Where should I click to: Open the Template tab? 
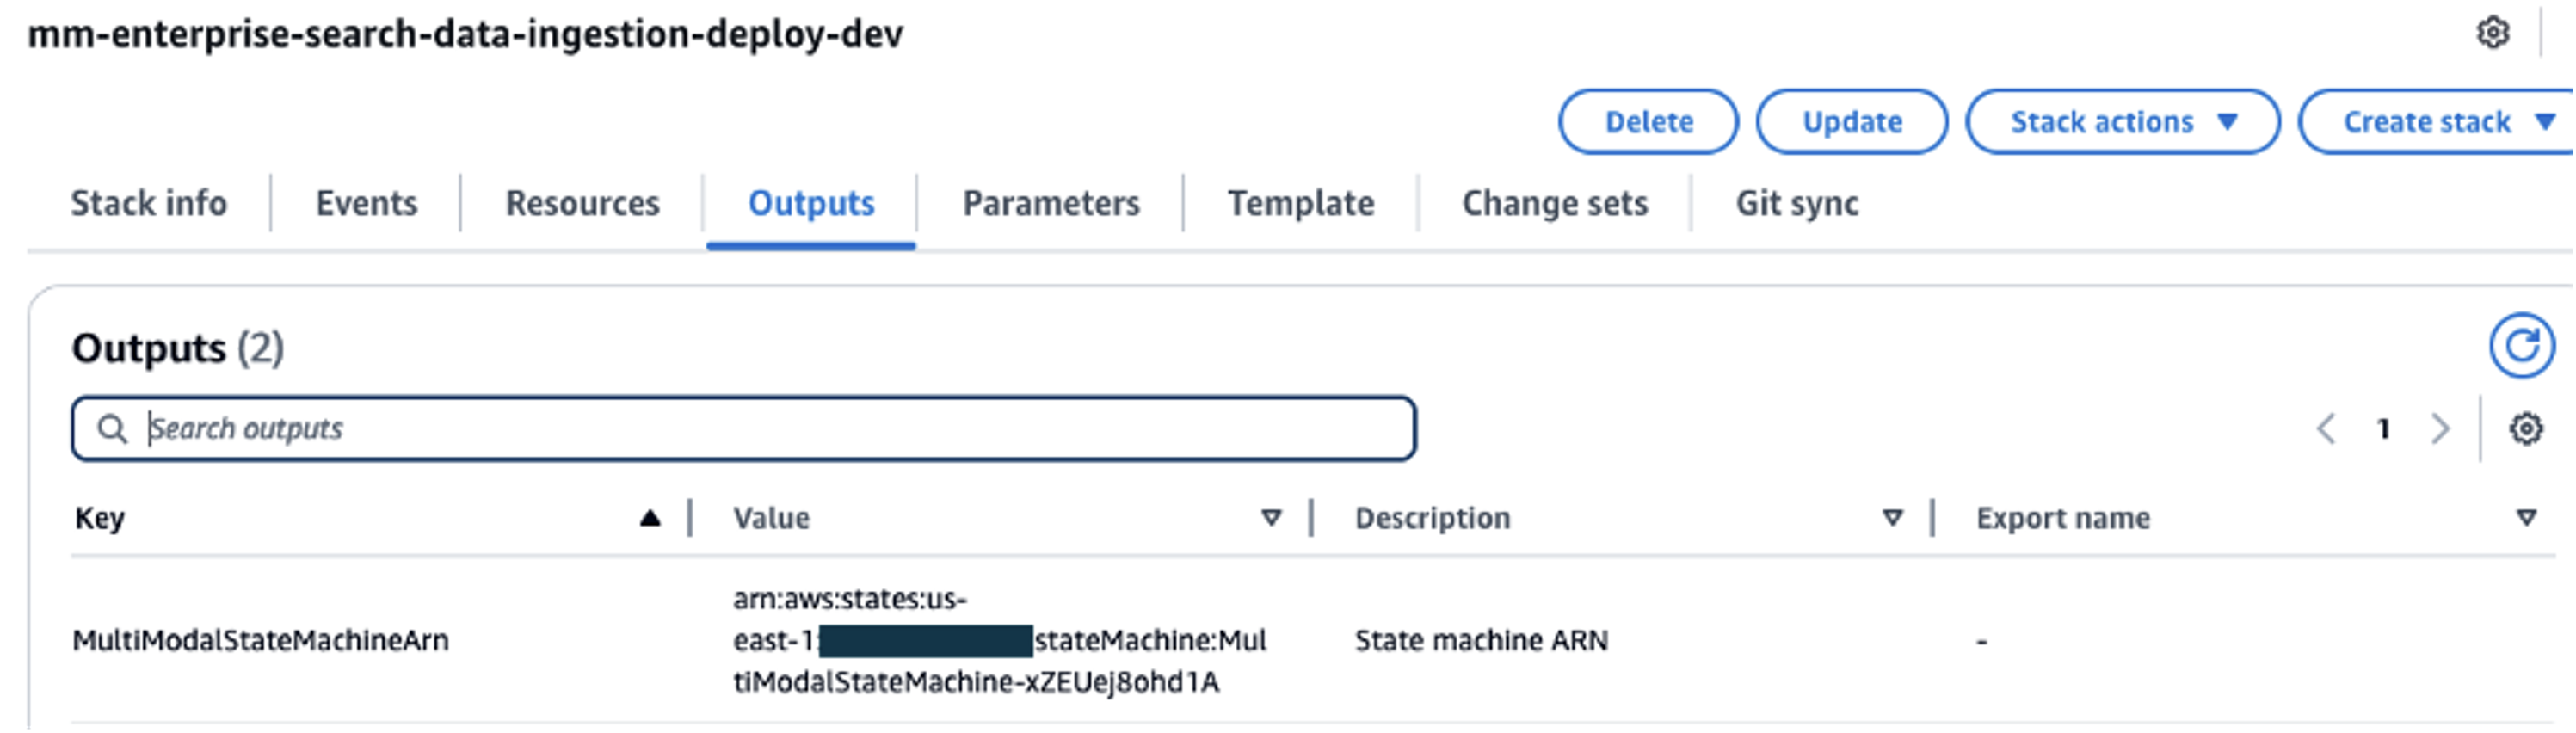[1300, 203]
